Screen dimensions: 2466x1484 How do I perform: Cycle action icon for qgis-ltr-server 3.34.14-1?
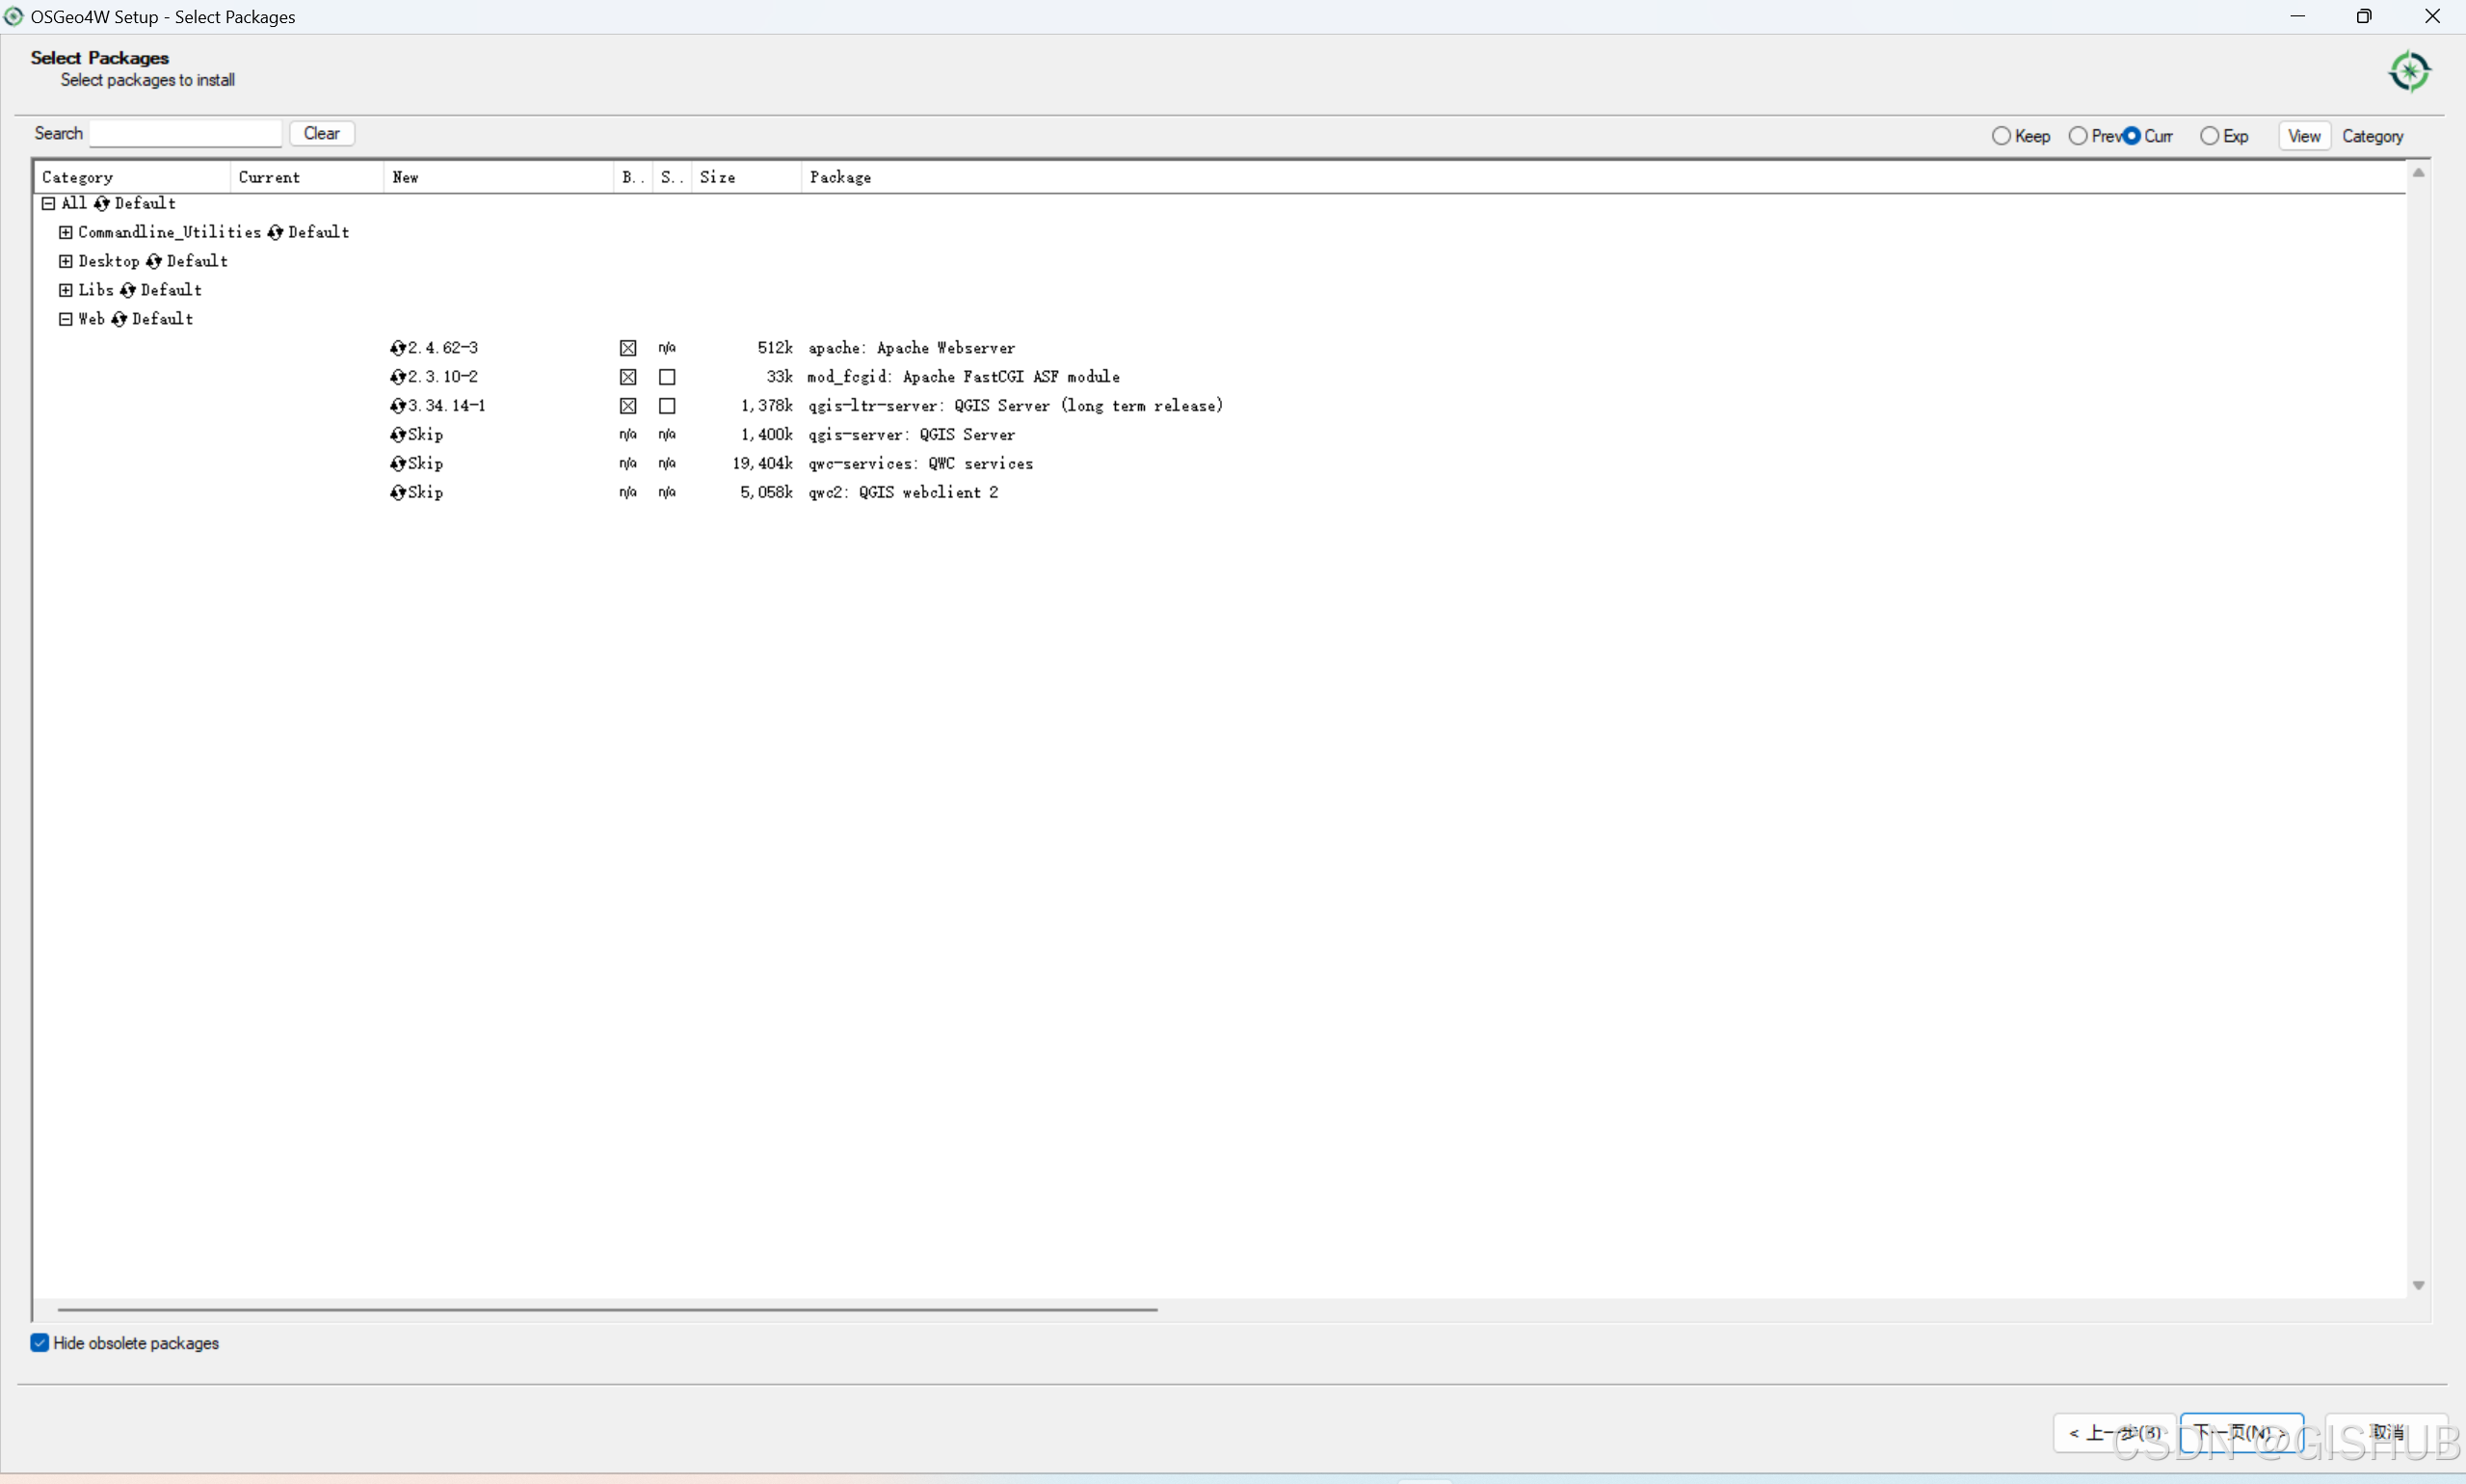click(398, 406)
